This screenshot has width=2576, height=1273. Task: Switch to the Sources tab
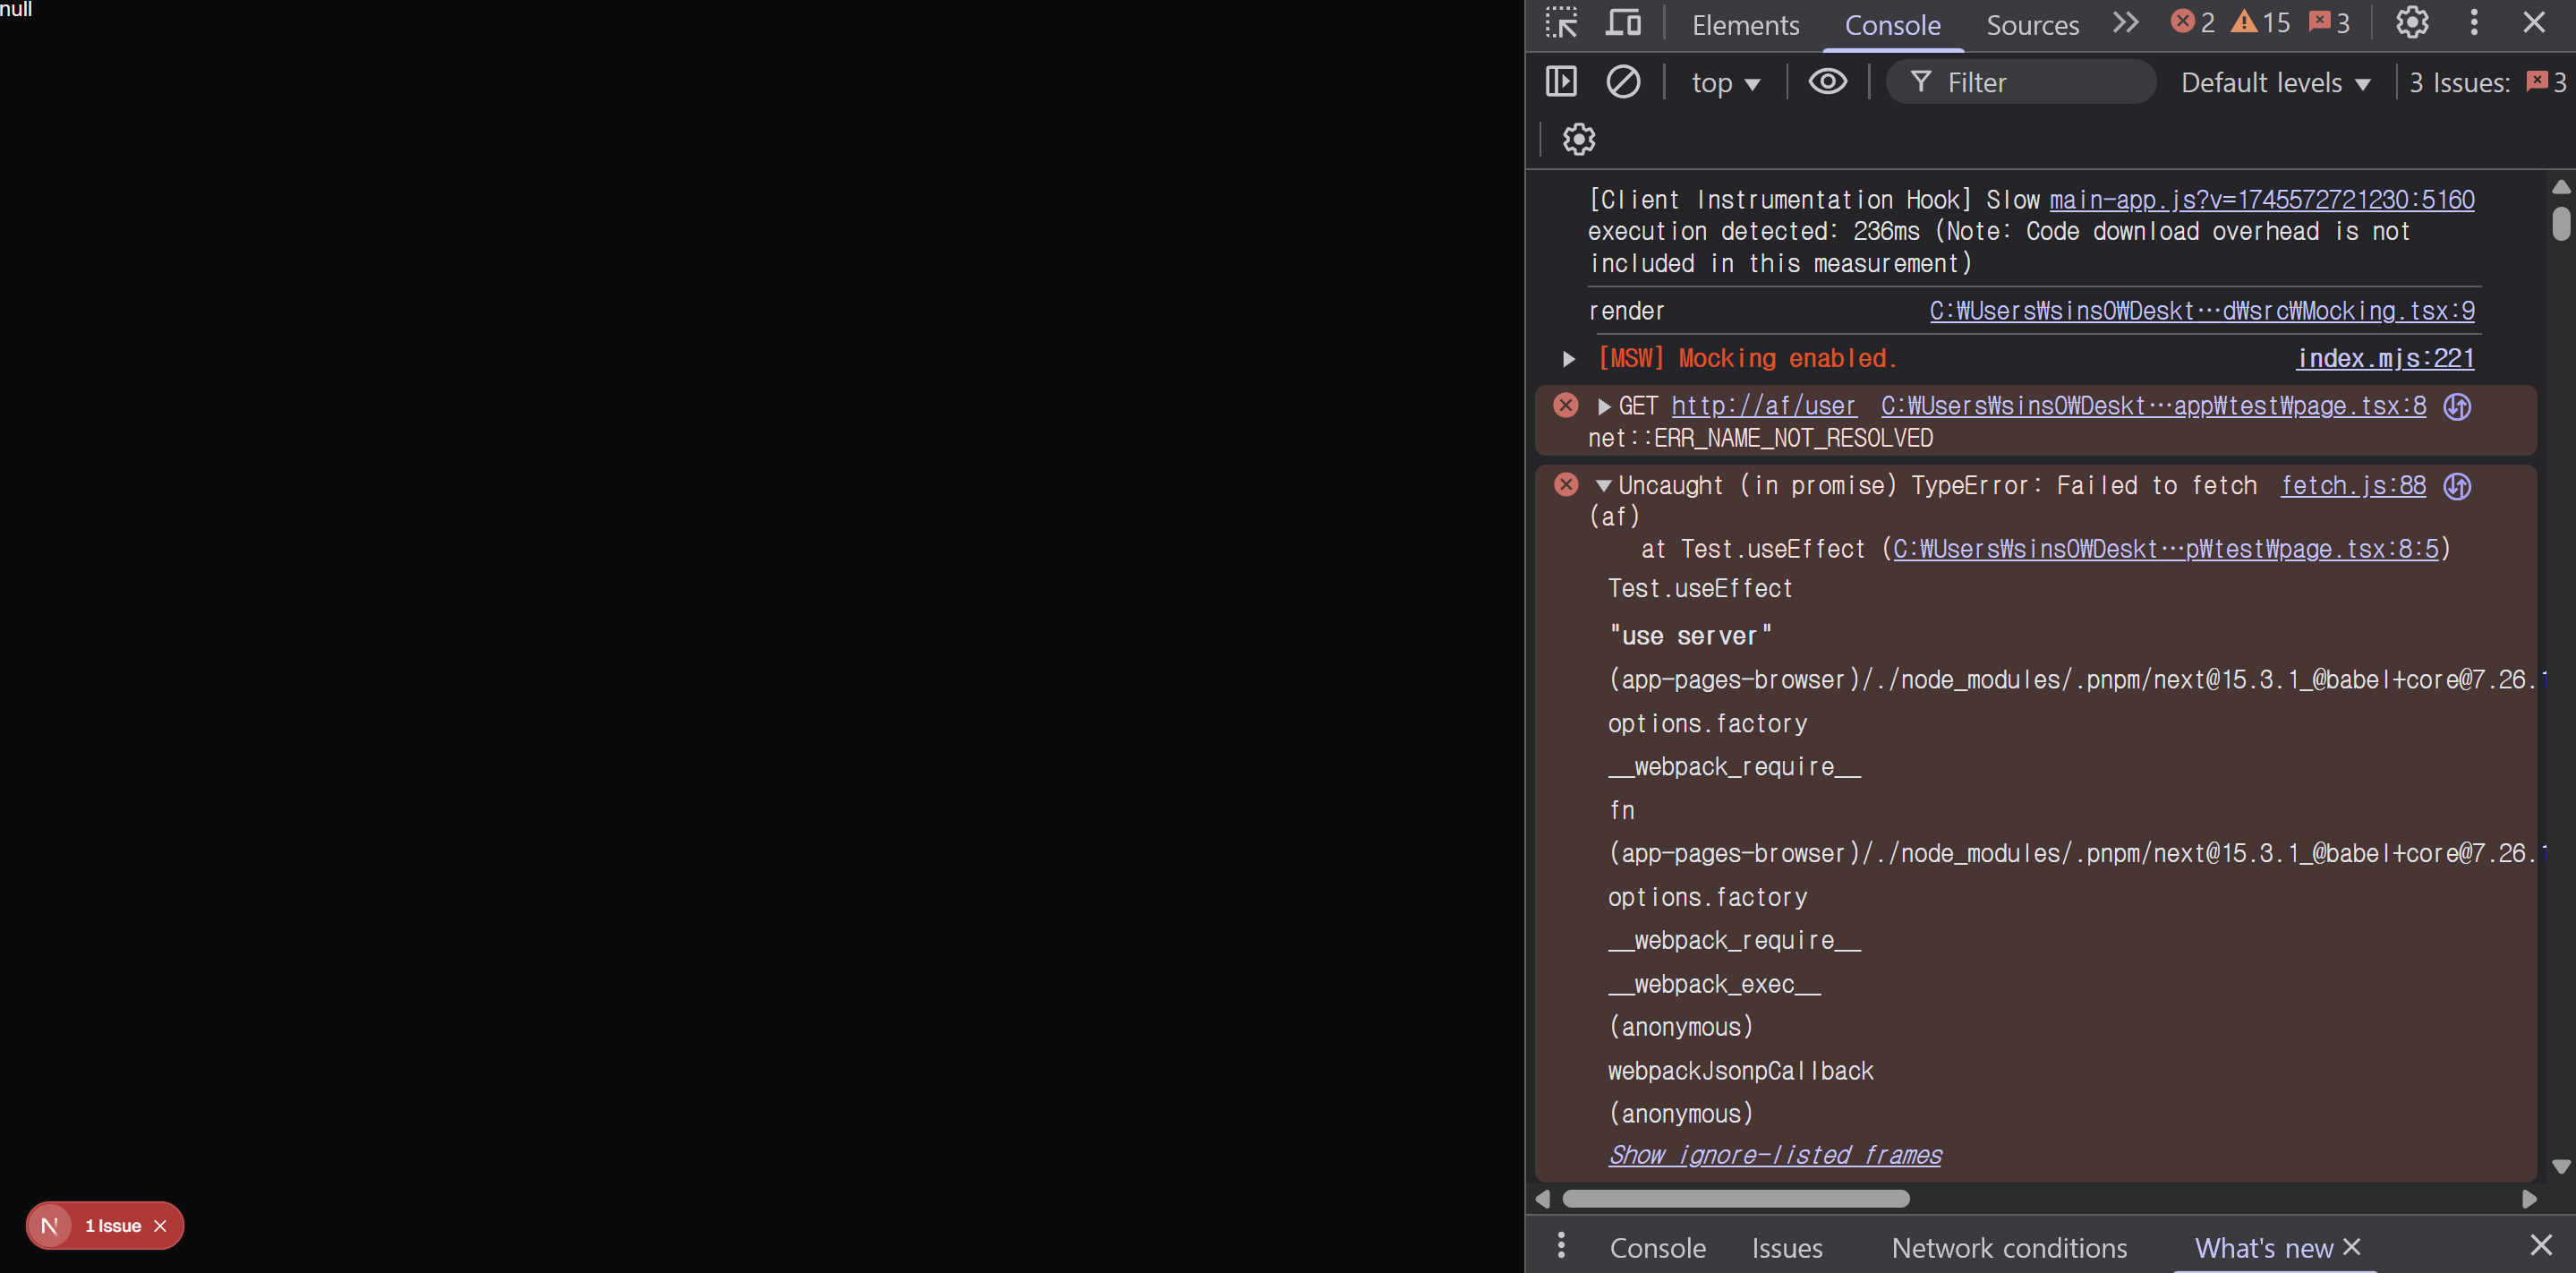pos(2032,25)
